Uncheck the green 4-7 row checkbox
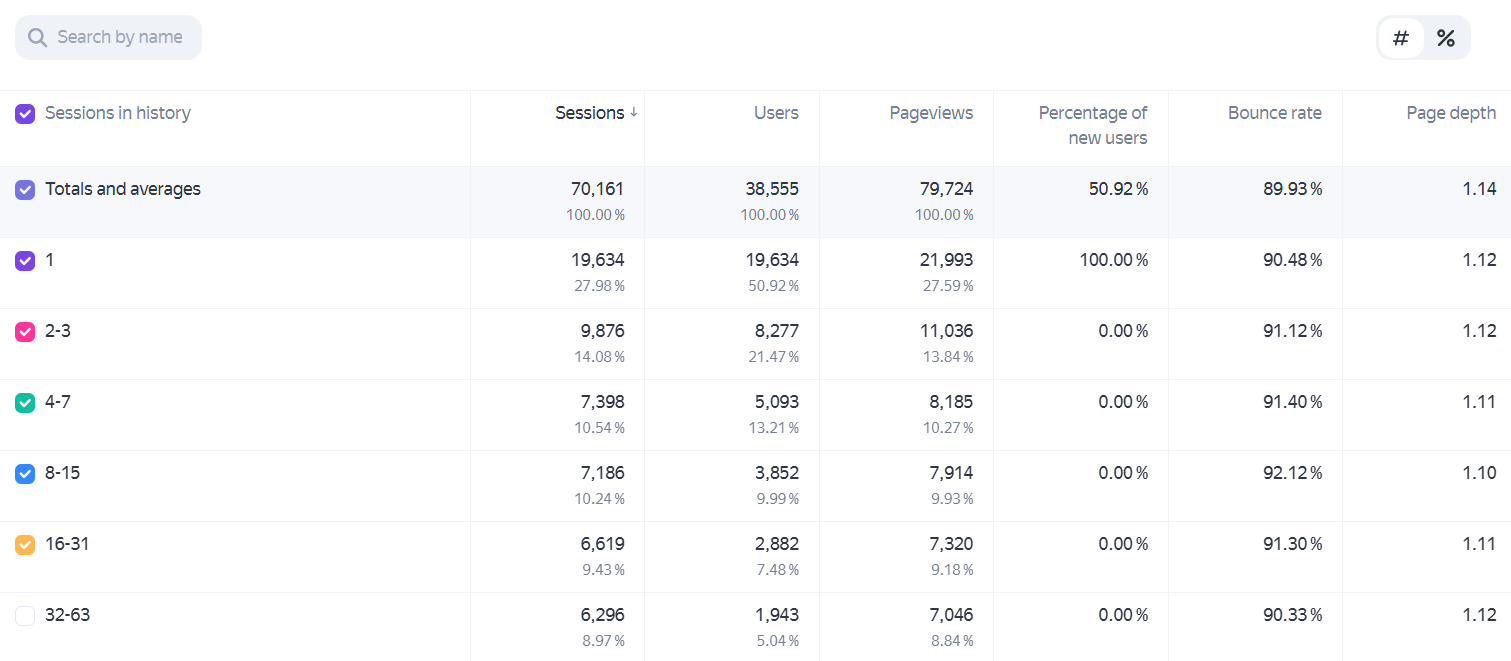Image resolution: width=1511 pixels, height=661 pixels. pyautogui.click(x=25, y=403)
